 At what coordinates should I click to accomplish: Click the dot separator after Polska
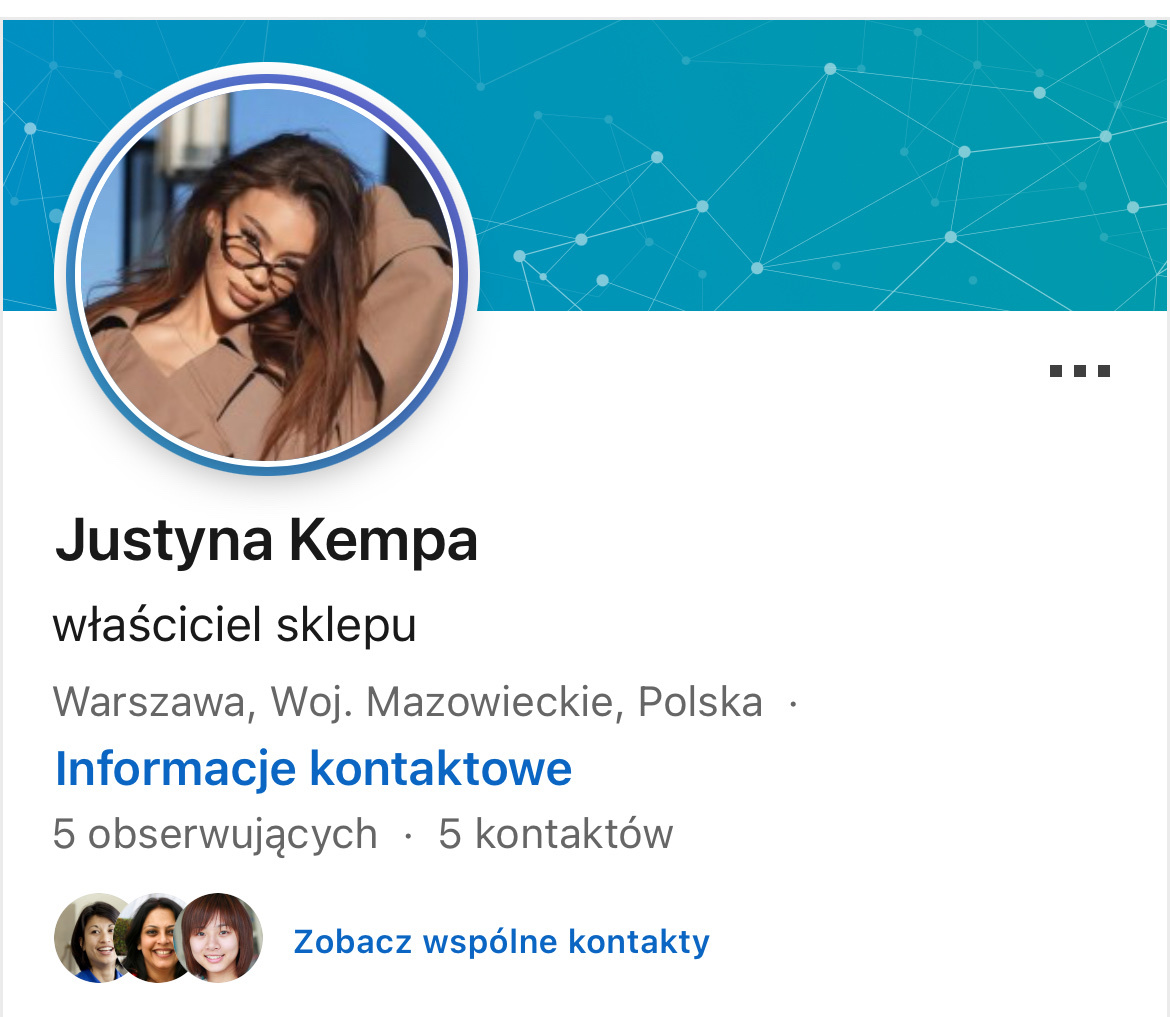coord(793,703)
